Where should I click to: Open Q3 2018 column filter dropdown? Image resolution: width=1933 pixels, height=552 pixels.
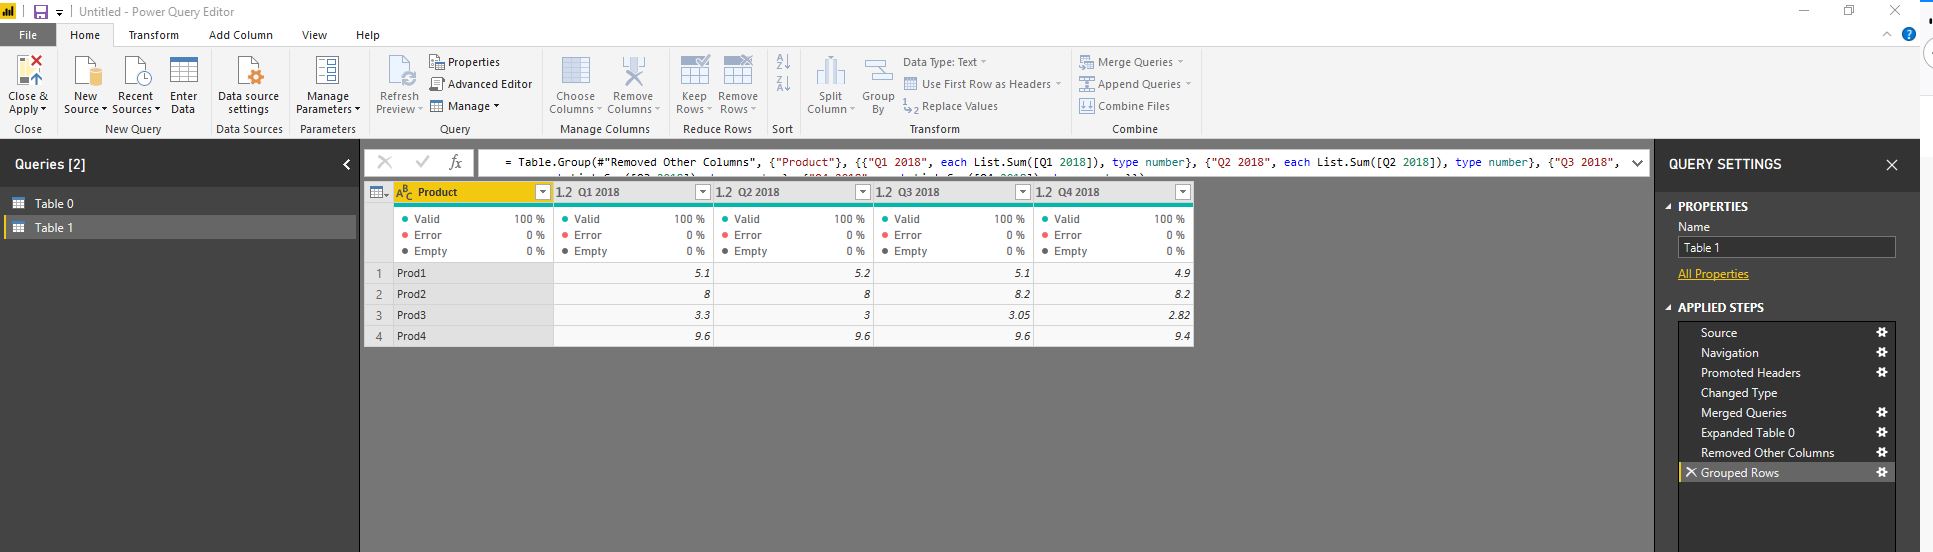click(1023, 192)
